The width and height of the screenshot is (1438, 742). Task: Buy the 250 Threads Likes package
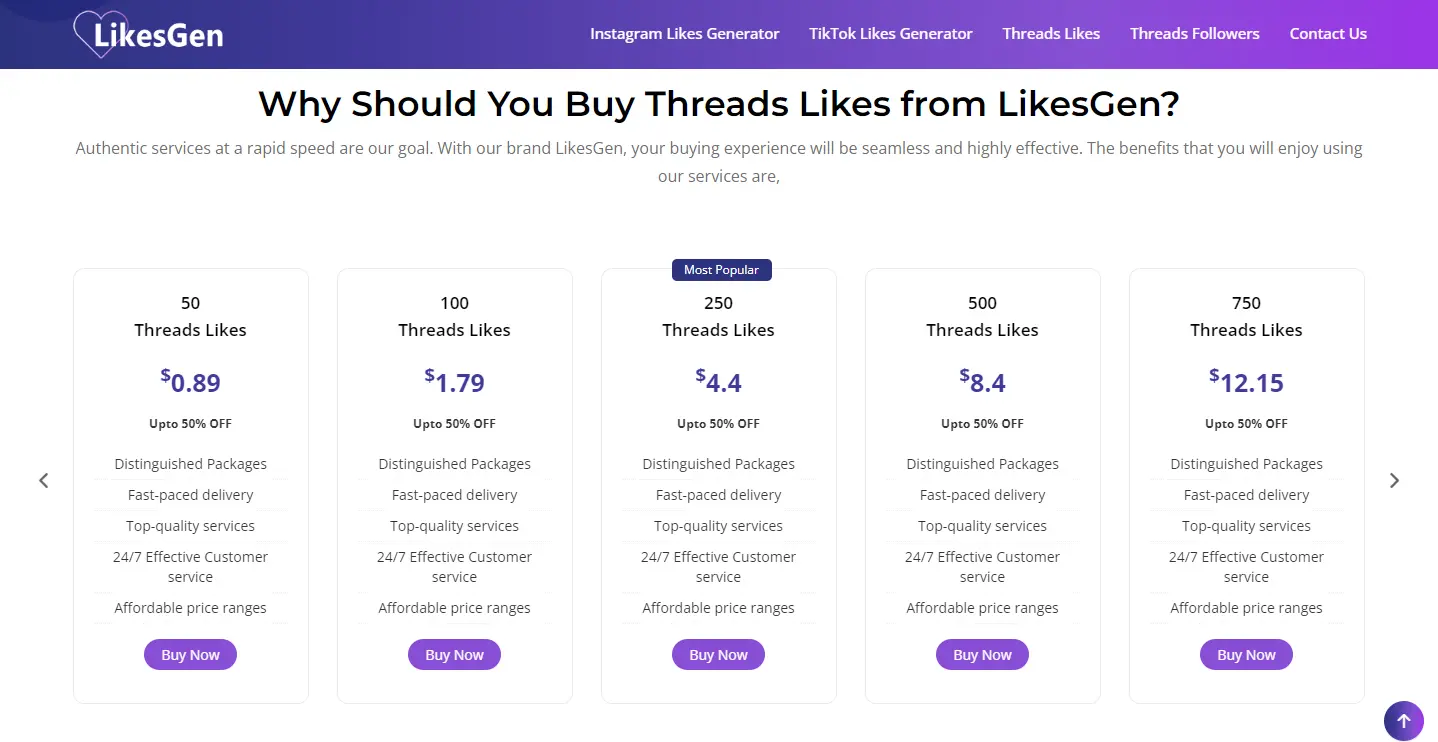[x=718, y=655]
